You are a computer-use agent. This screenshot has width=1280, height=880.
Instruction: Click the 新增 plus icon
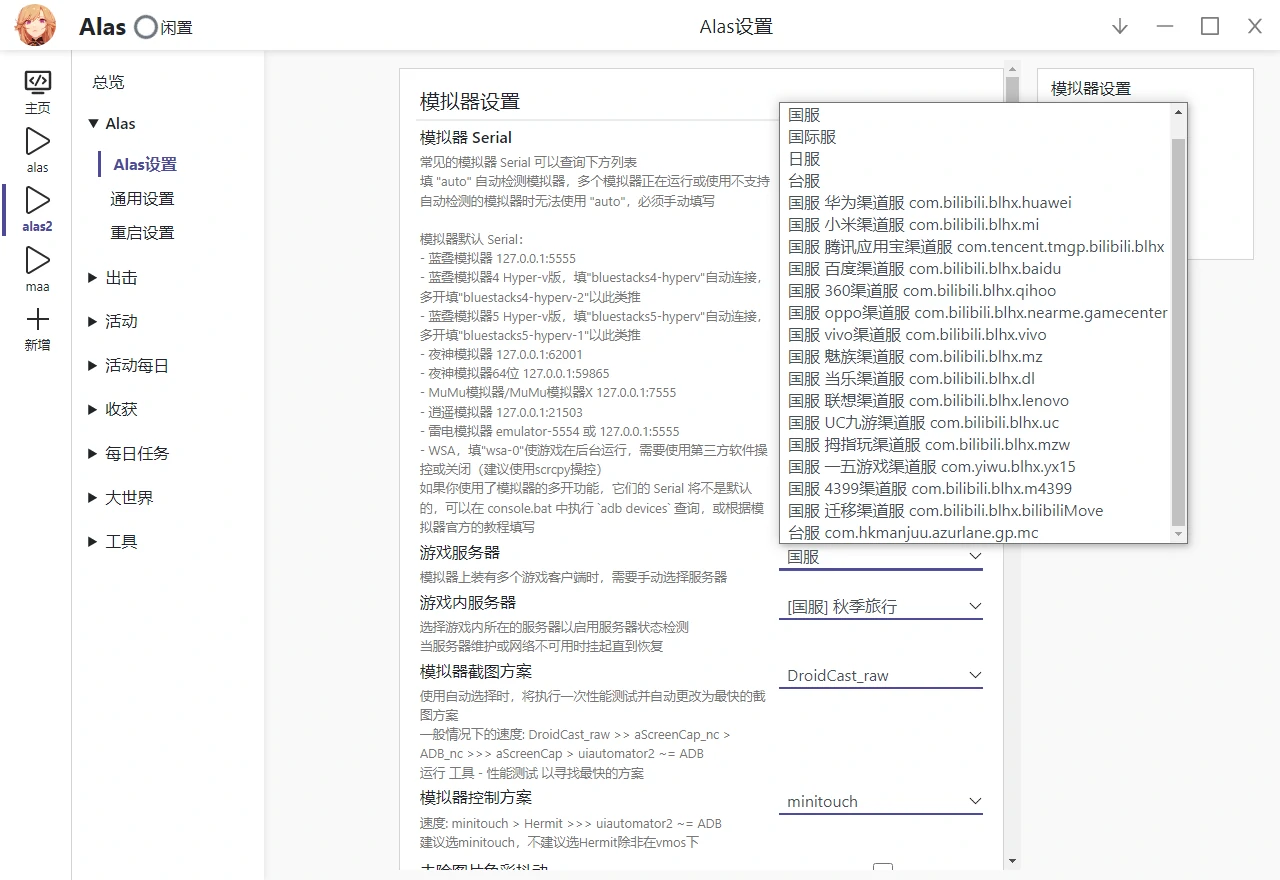tap(37, 320)
